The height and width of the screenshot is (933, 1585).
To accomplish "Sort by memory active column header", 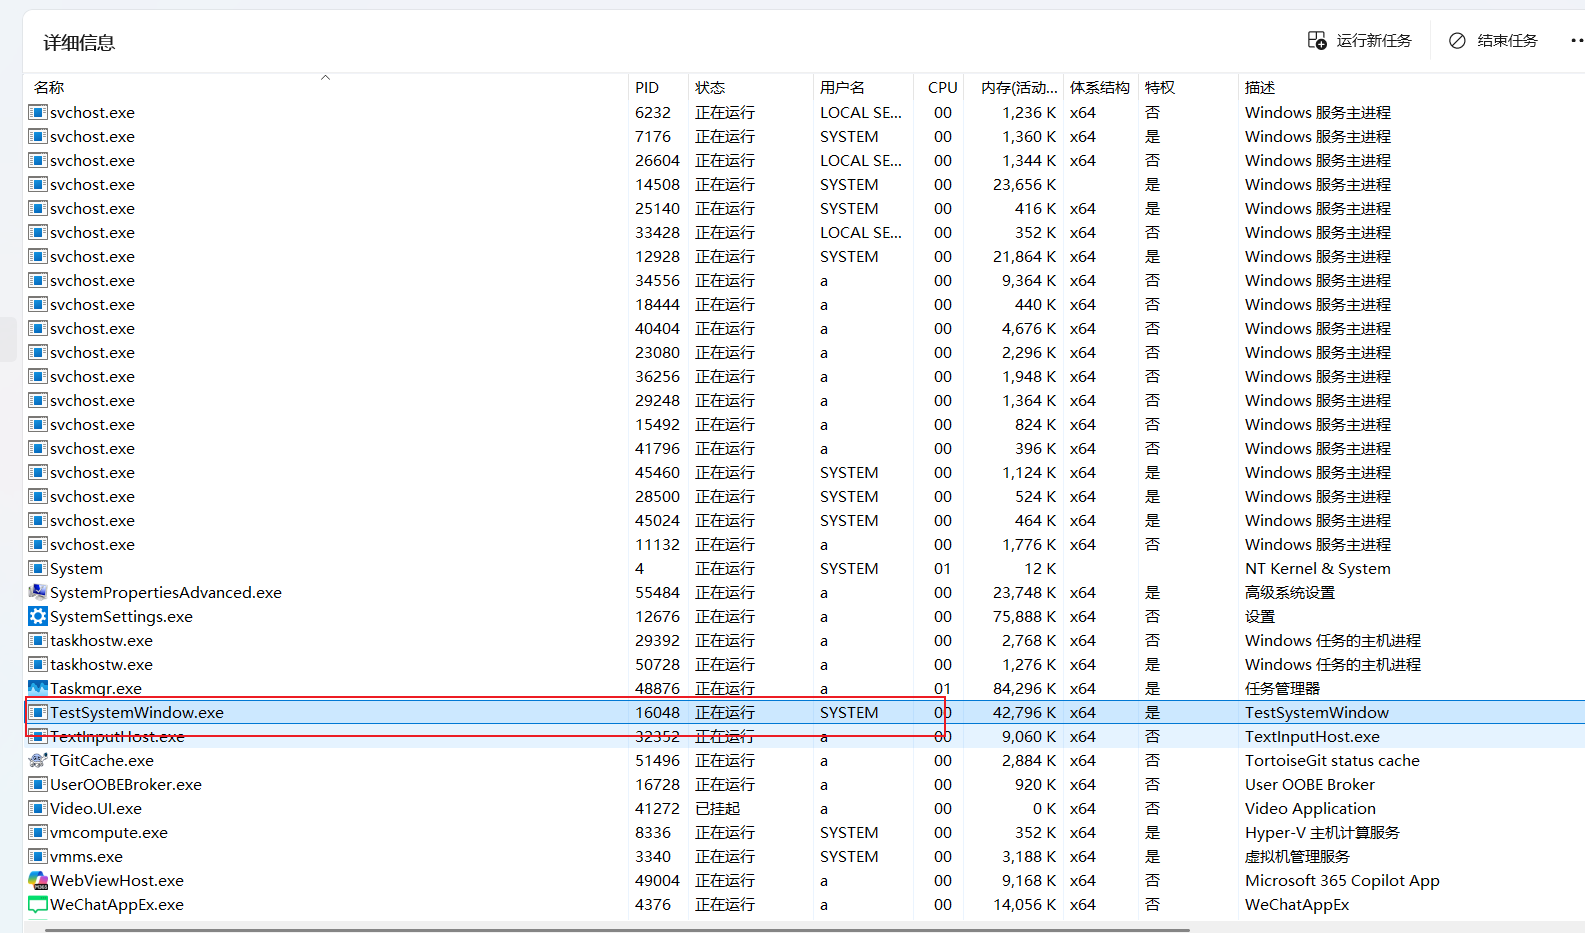I will 1018,88.
